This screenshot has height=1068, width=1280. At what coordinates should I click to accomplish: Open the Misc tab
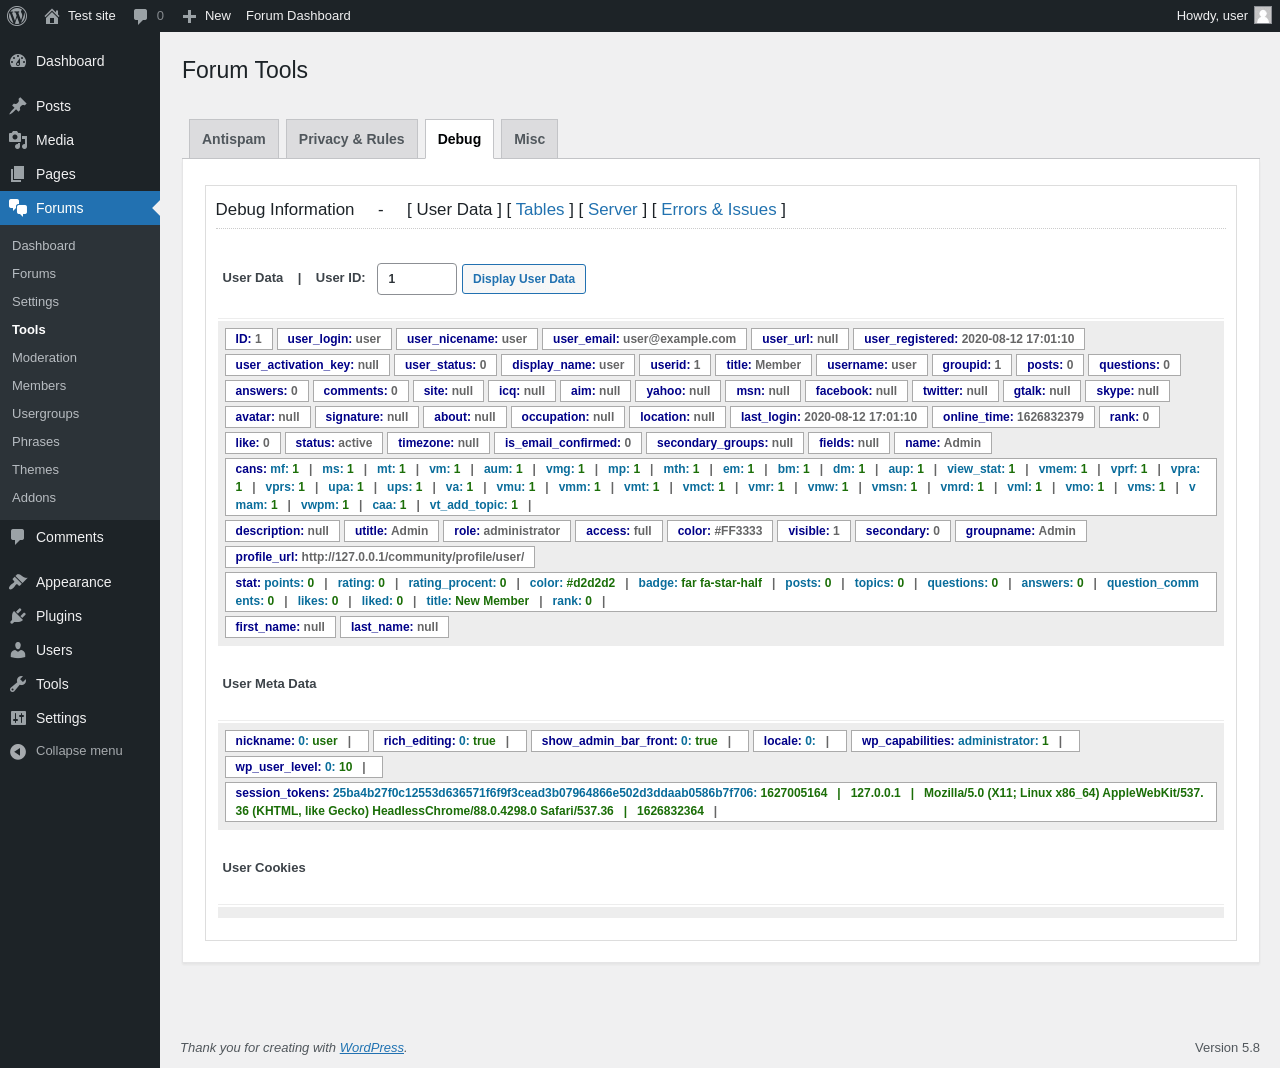tap(529, 139)
